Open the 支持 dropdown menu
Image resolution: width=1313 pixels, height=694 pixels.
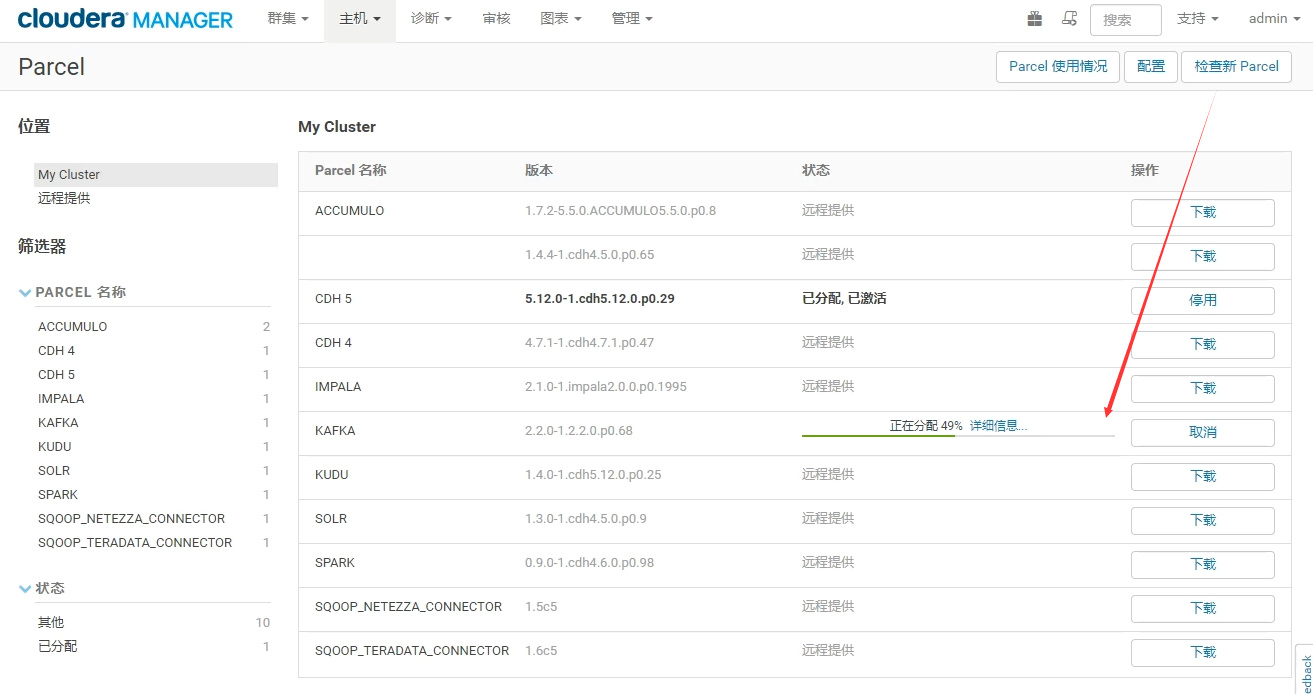click(1197, 19)
